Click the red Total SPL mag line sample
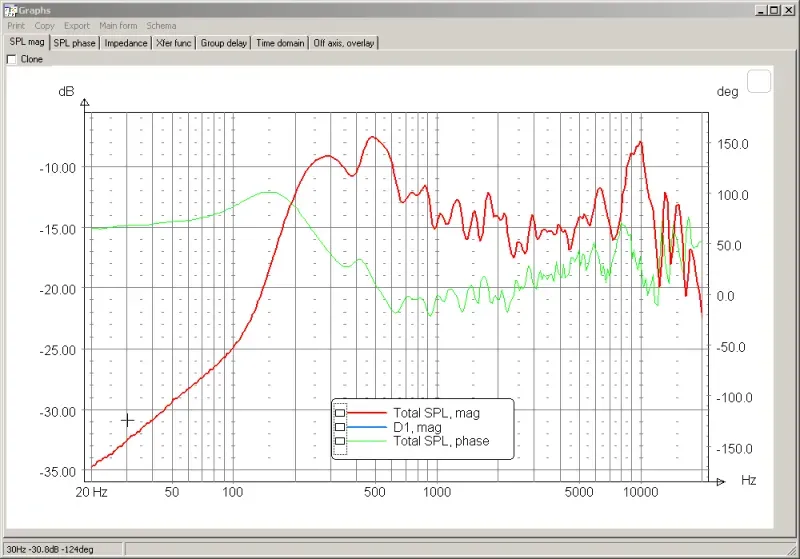 tap(366, 413)
